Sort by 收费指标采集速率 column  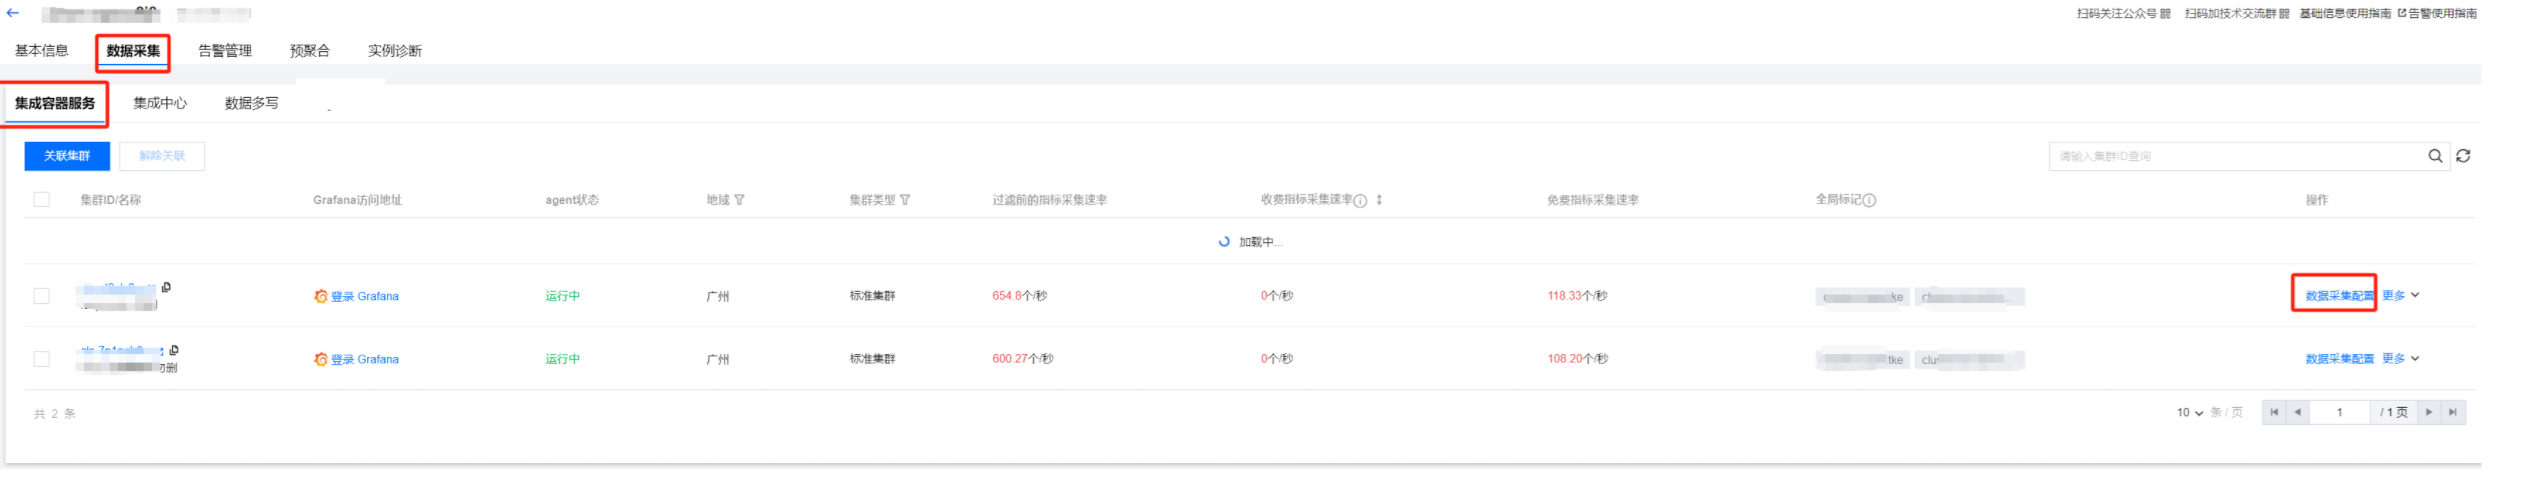click(x=1379, y=200)
